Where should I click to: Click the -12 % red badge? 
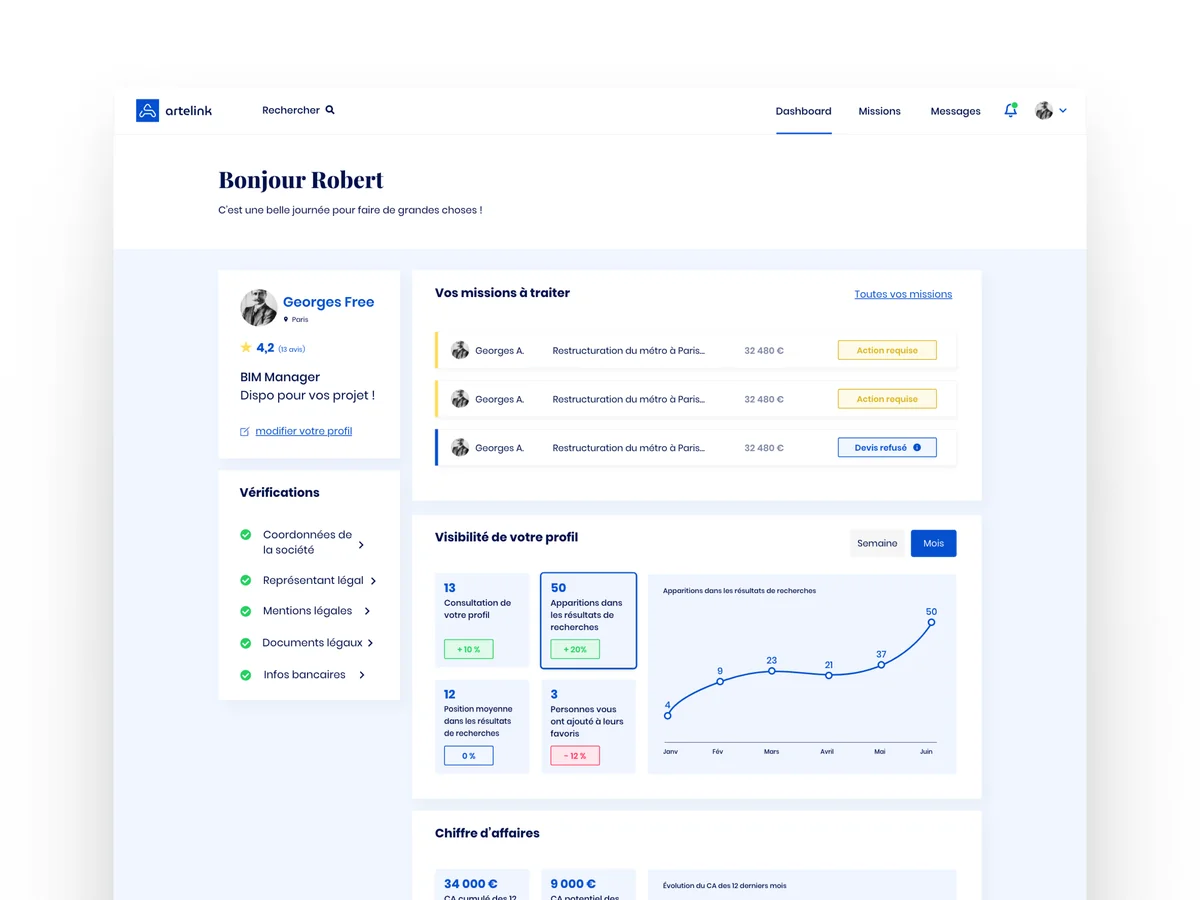tap(575, 756)
